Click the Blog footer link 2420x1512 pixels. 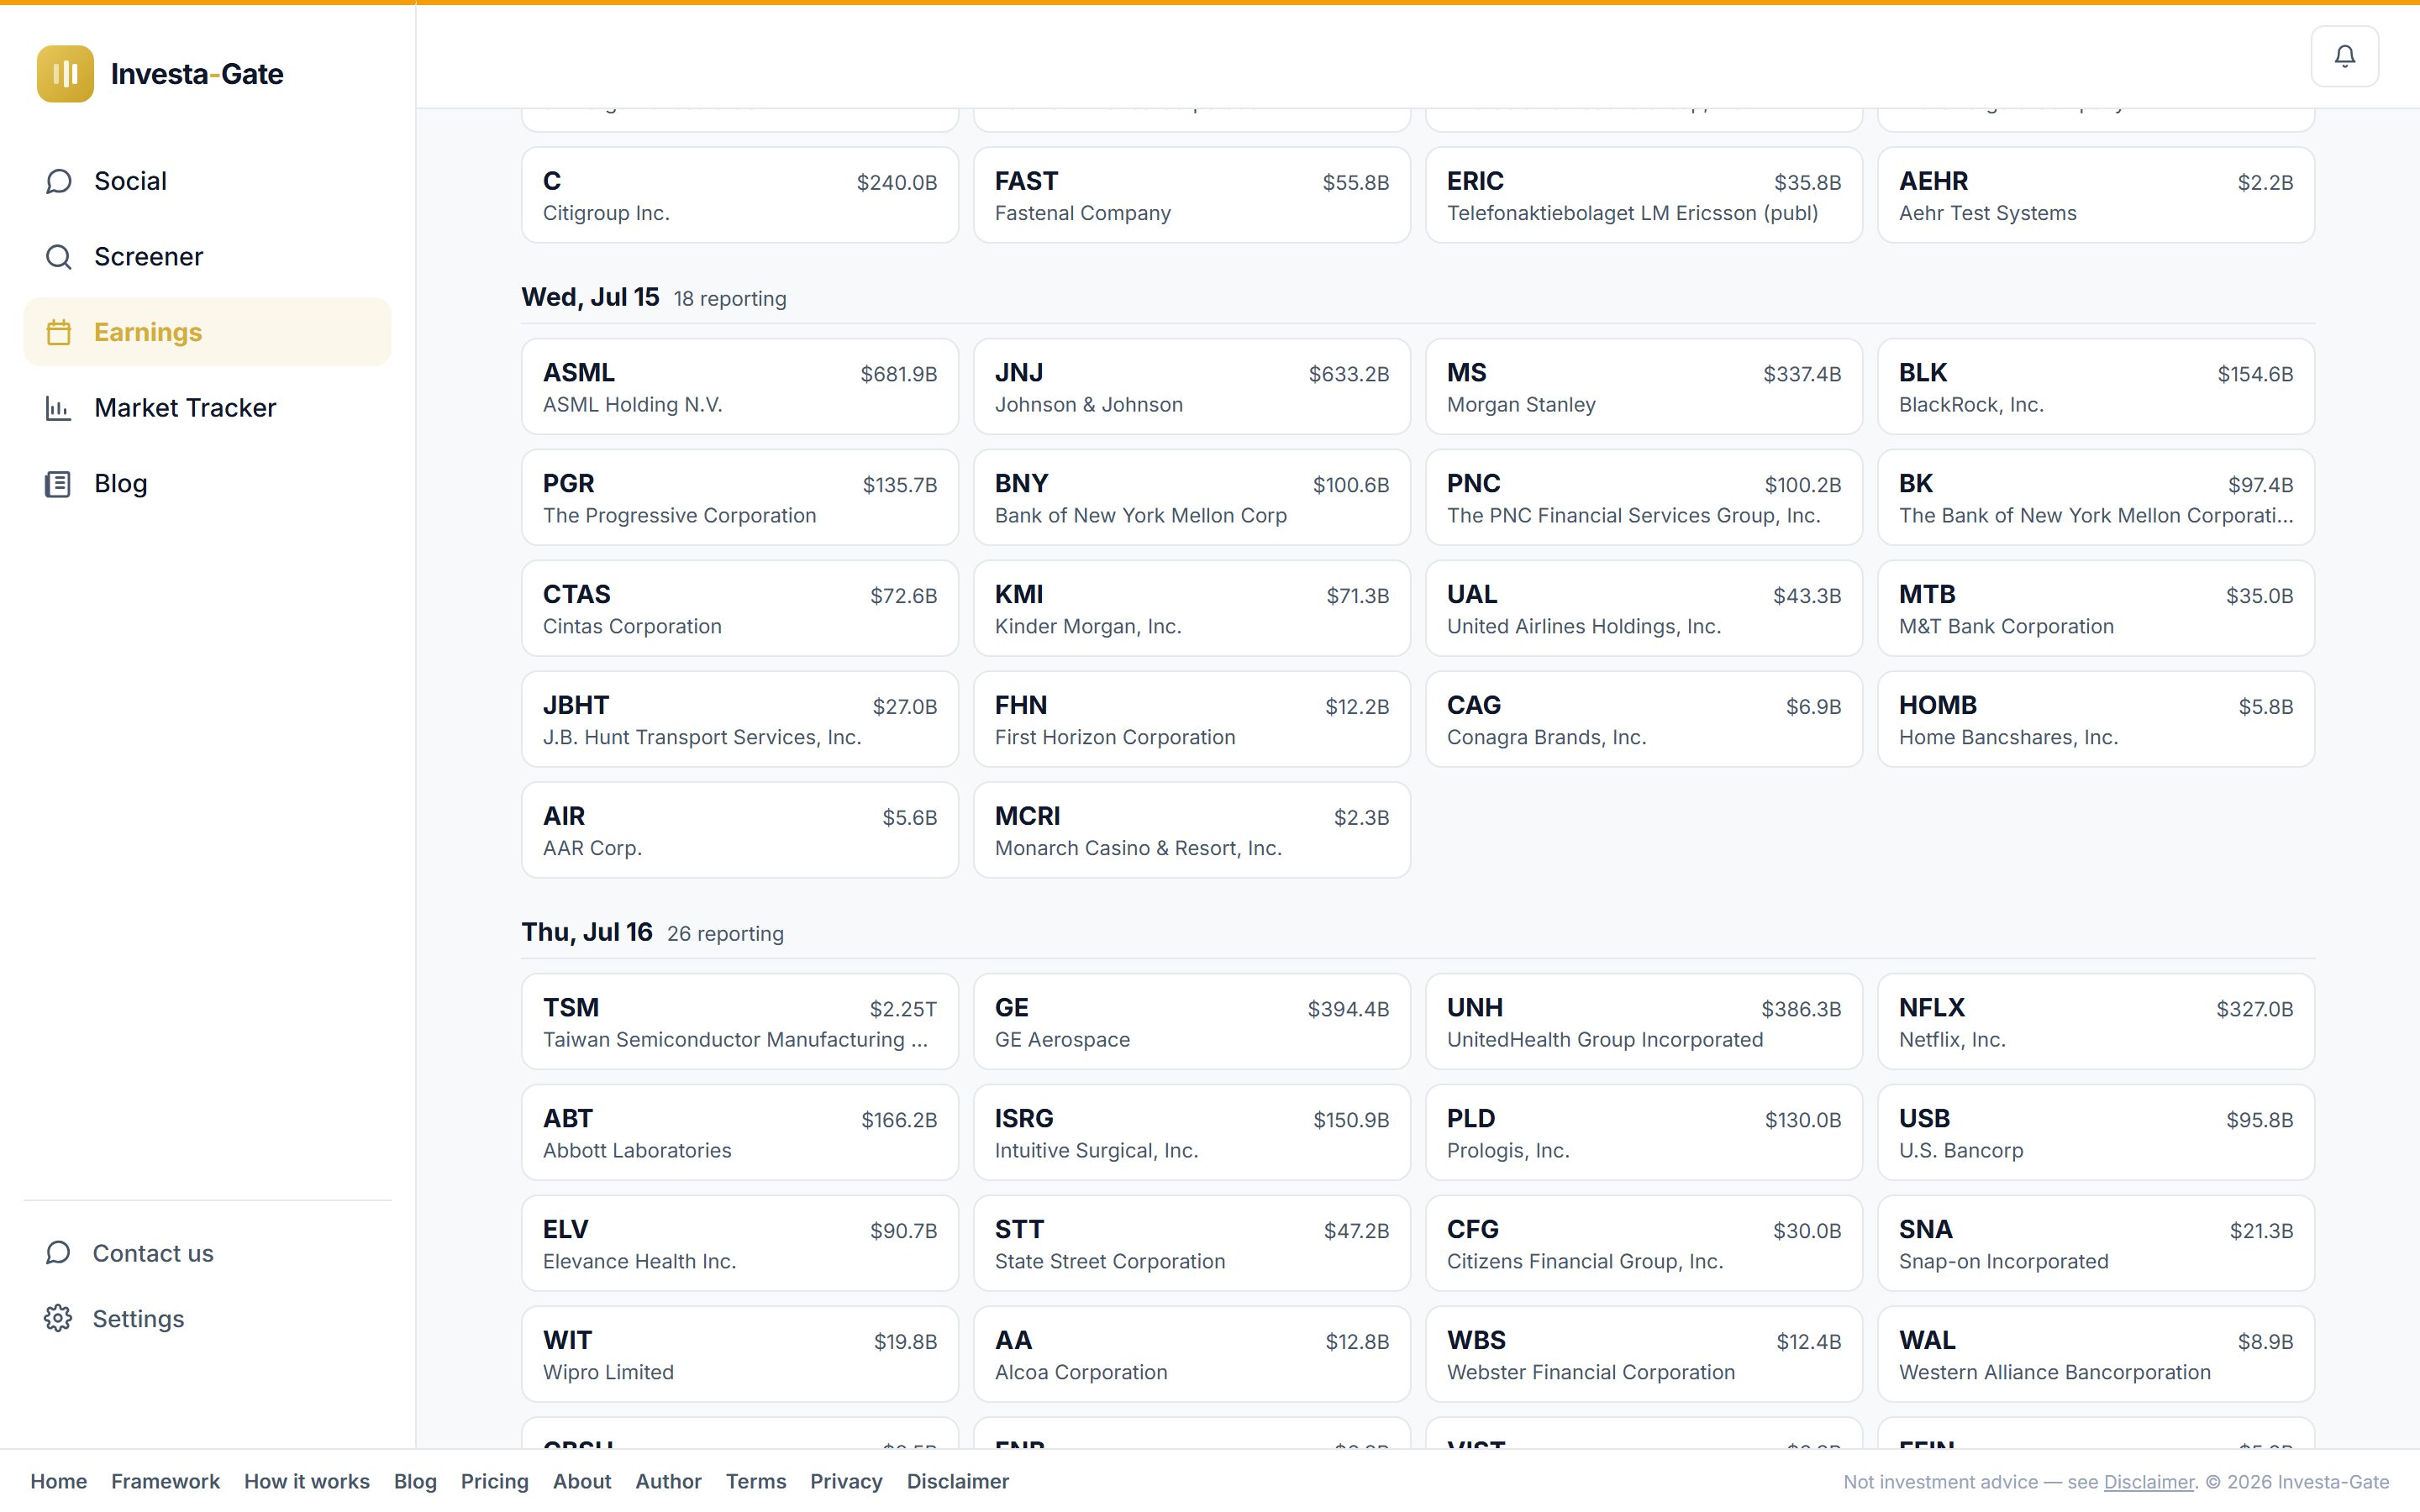click(x=415, y=1481)
